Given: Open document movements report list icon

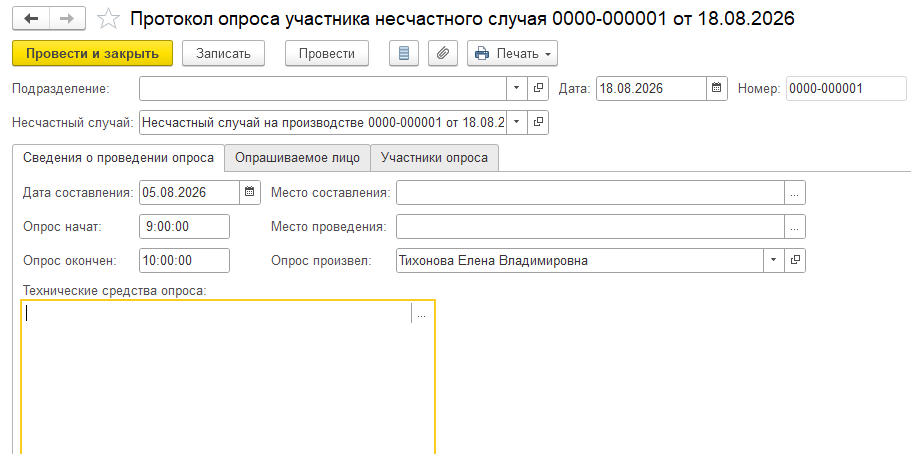Looking at the screenshot, I should point(404,53).
